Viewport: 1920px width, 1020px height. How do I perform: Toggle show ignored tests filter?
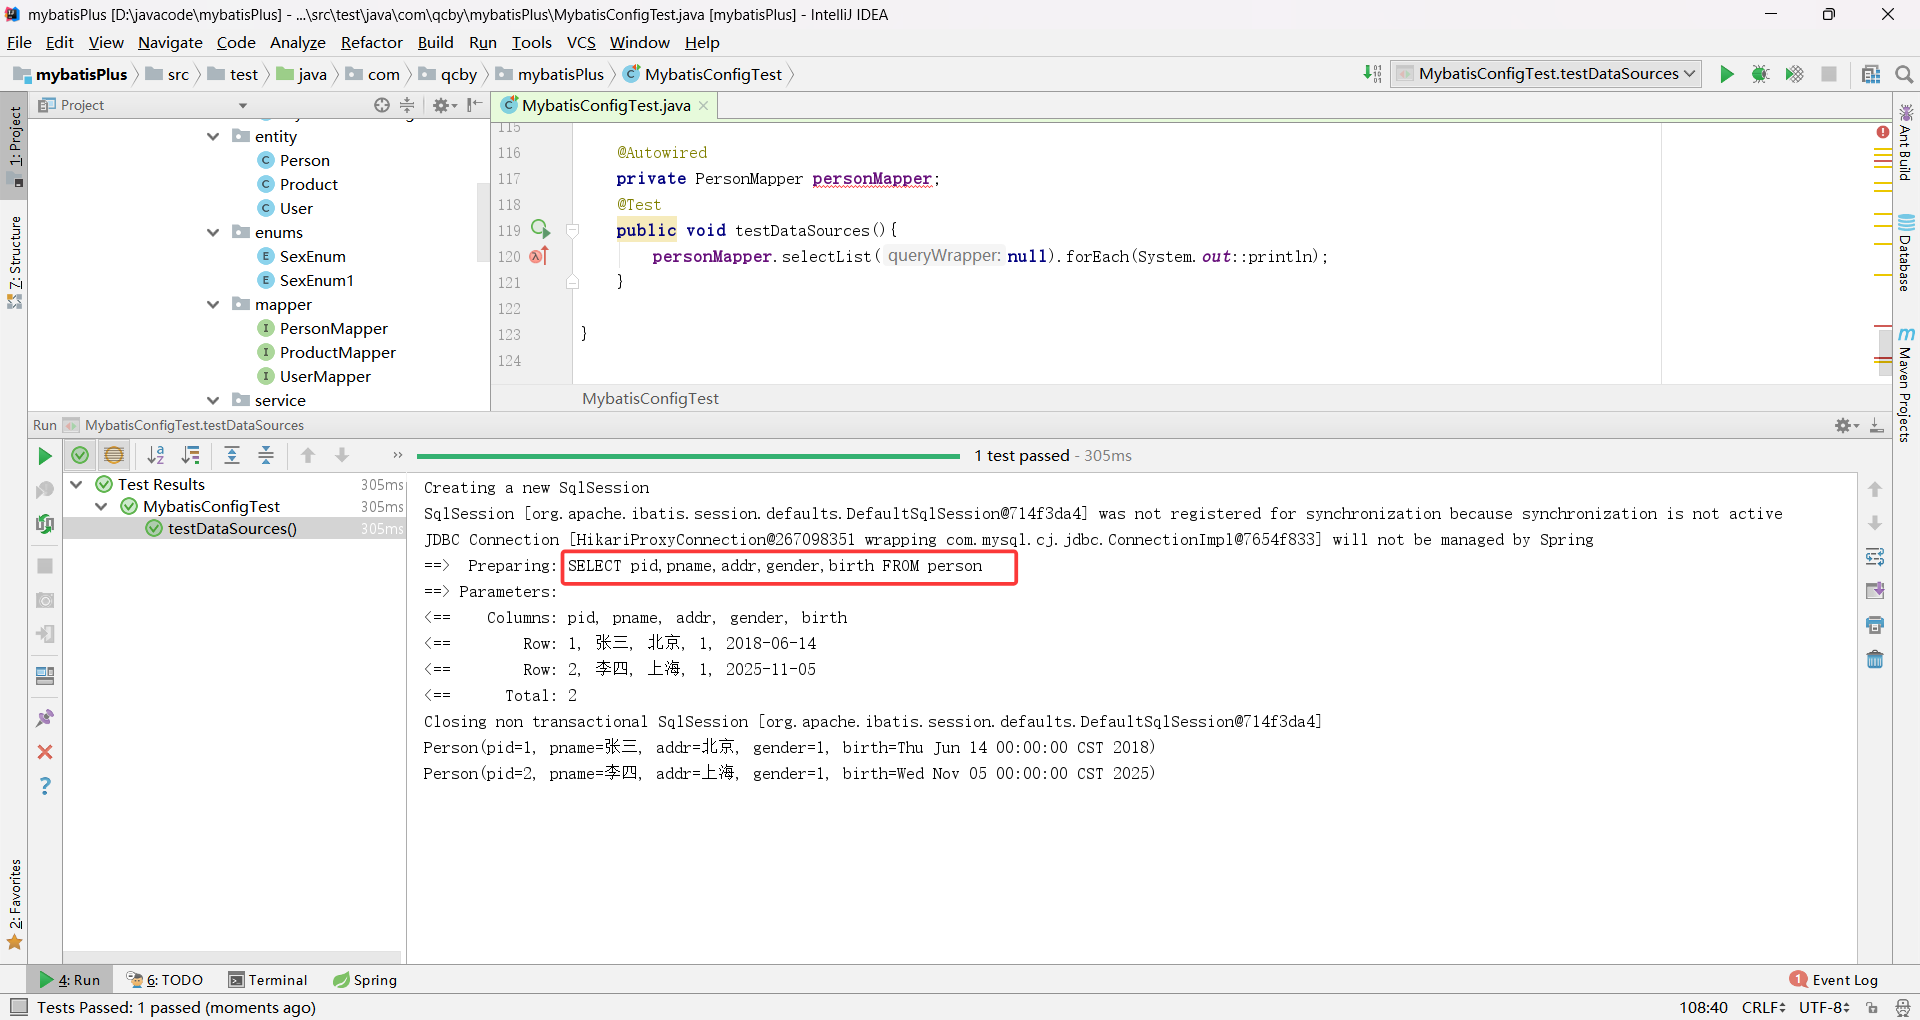tap(114, 456)
